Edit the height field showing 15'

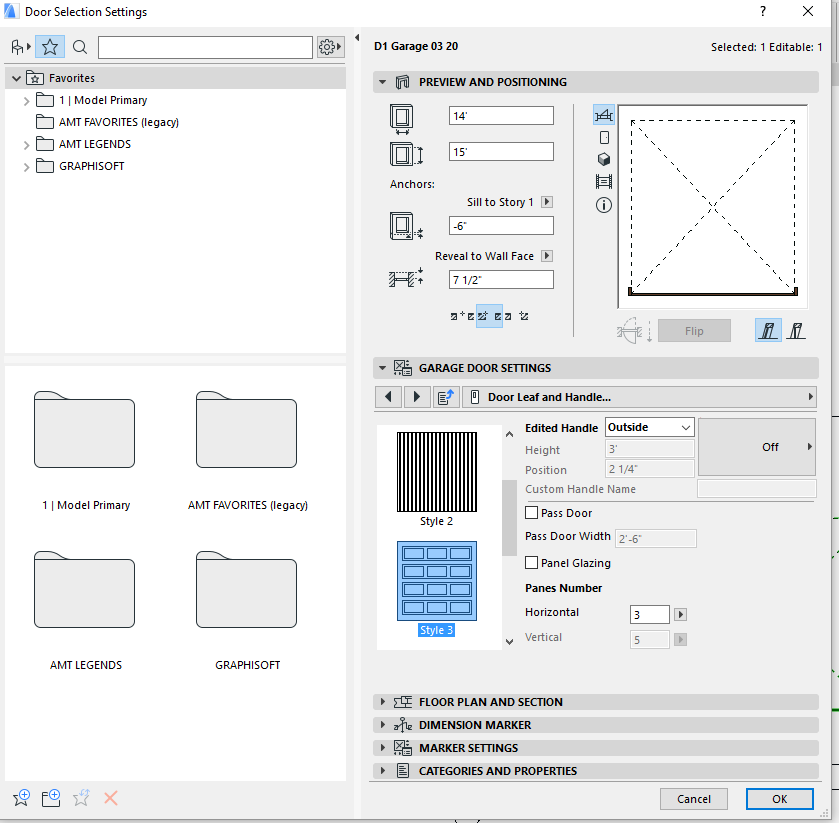pos(501,152)
